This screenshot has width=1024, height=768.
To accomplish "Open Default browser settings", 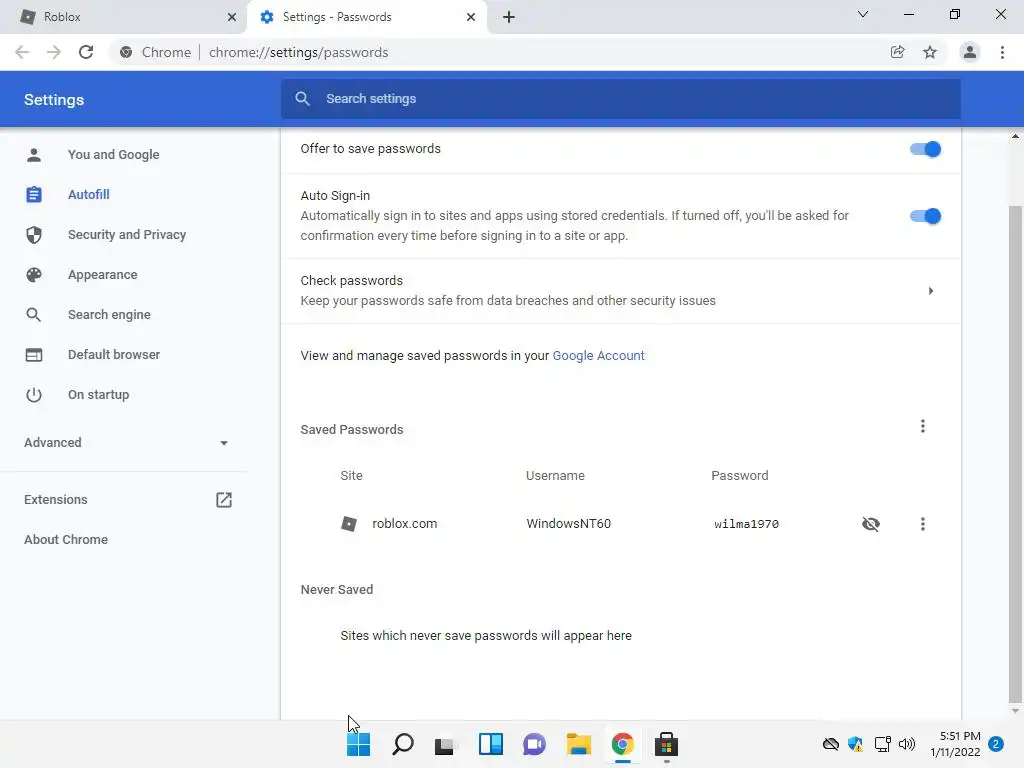I will (x=114, y=355).
